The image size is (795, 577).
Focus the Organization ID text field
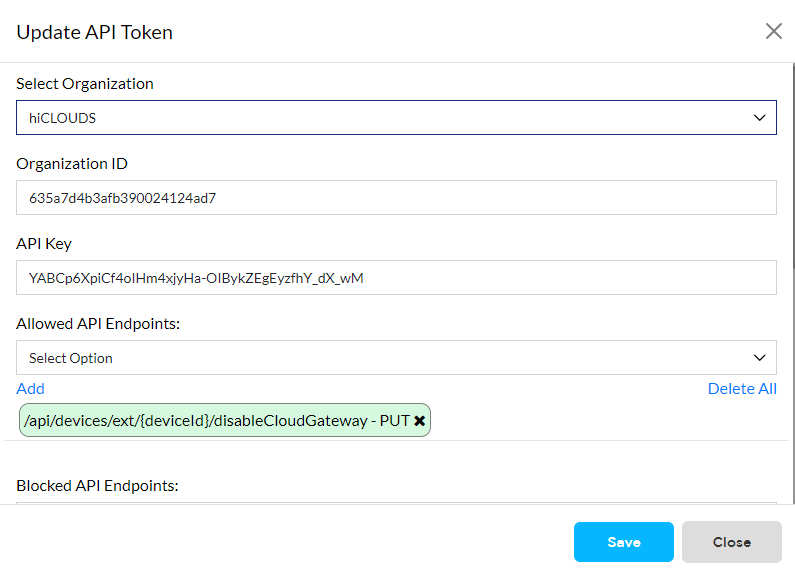396,198
